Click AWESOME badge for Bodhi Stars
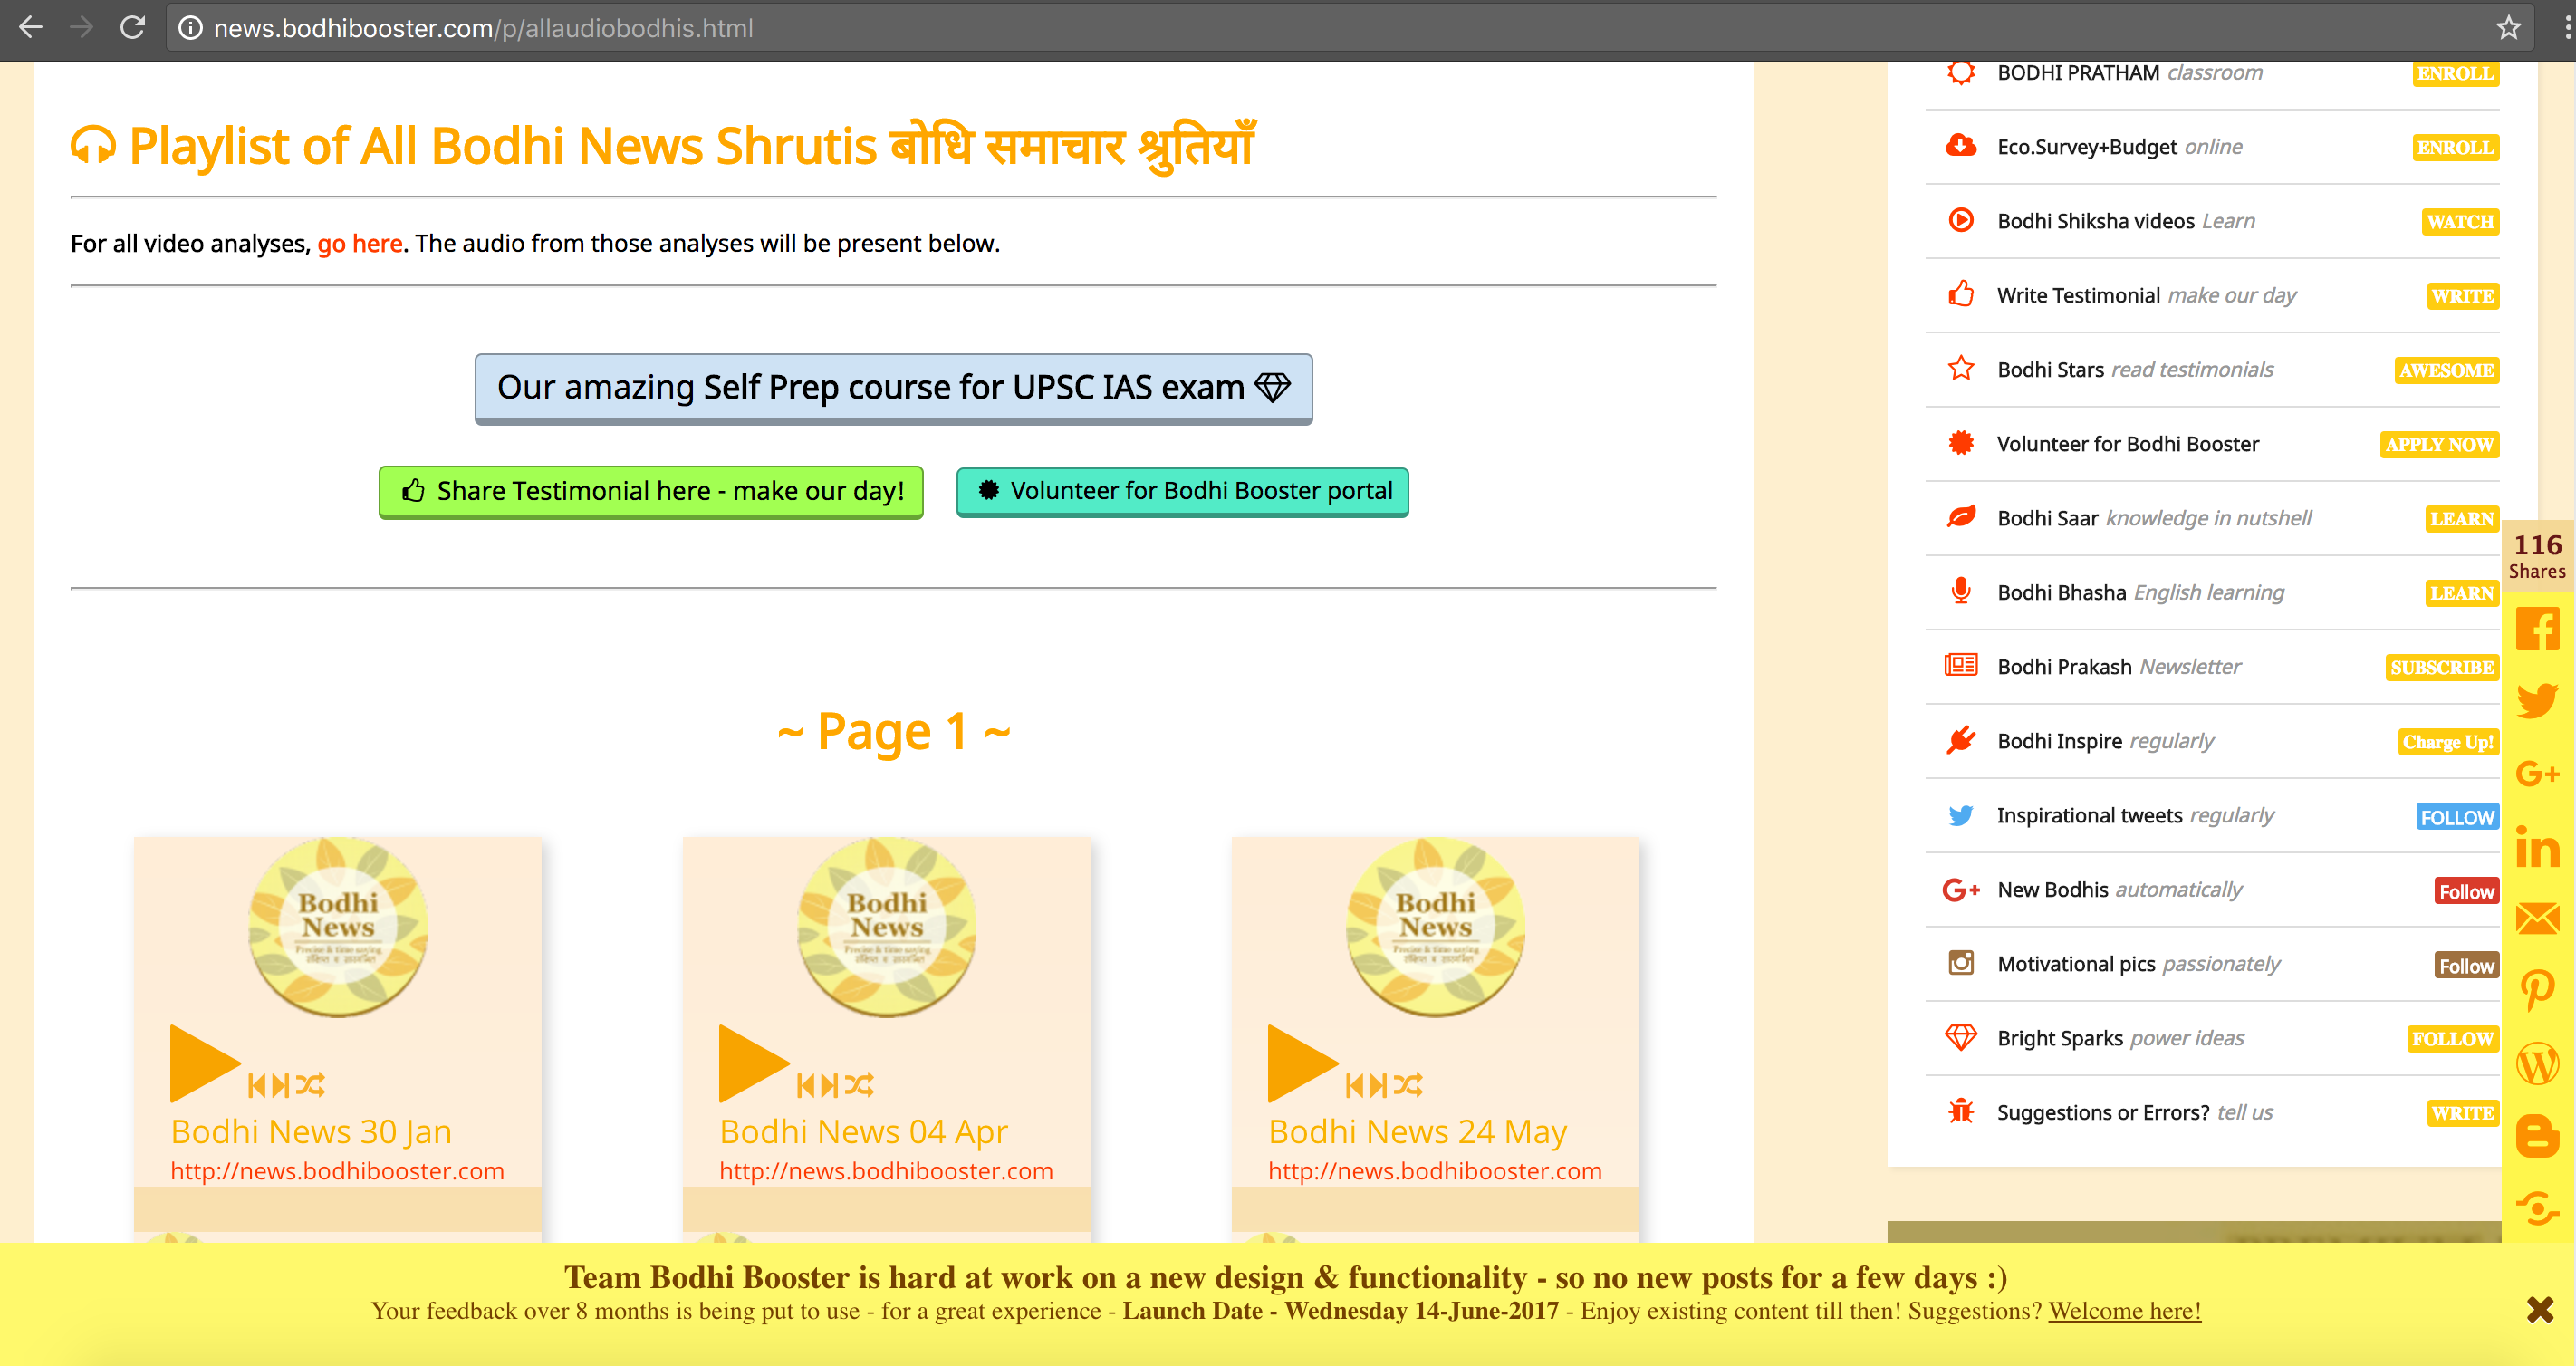This screenshot has height=1366, width=2576. pos(2446,370)
